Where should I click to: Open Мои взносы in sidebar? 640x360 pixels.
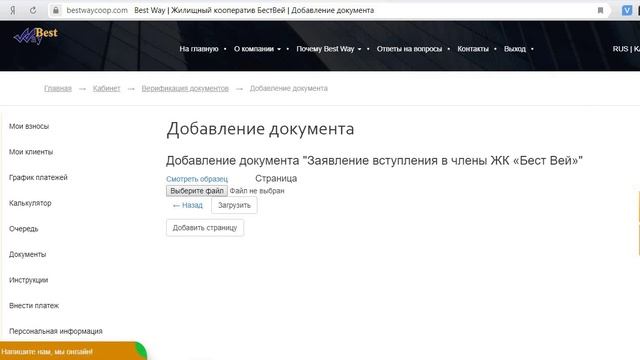point(29,127)
